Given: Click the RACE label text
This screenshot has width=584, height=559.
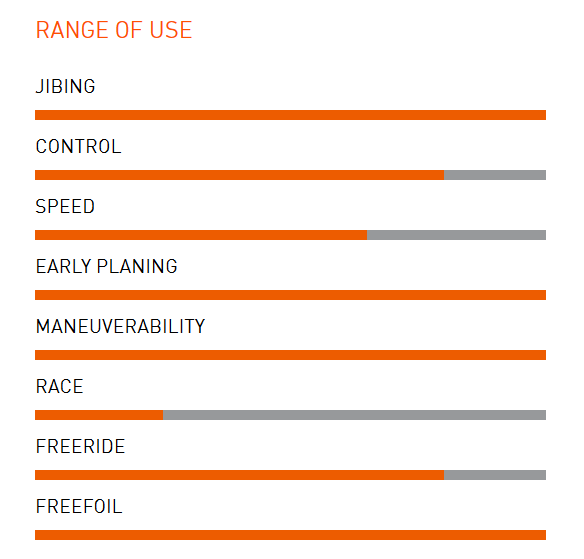Looking at the screenshot, I should point(60,386).
